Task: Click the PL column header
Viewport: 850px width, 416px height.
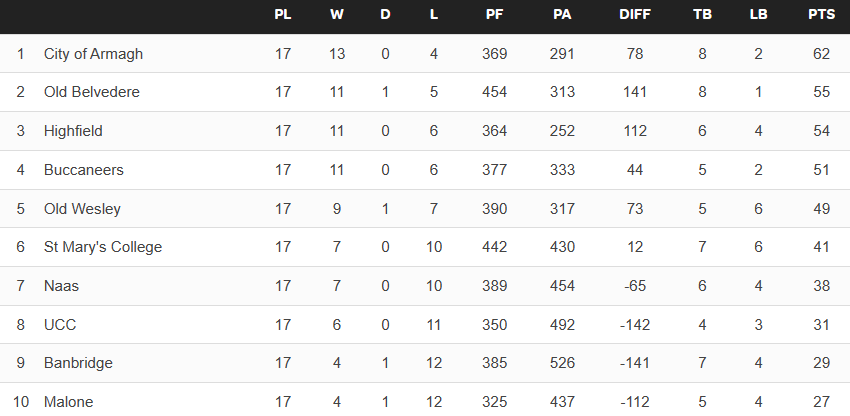Action: pos(283,15)
